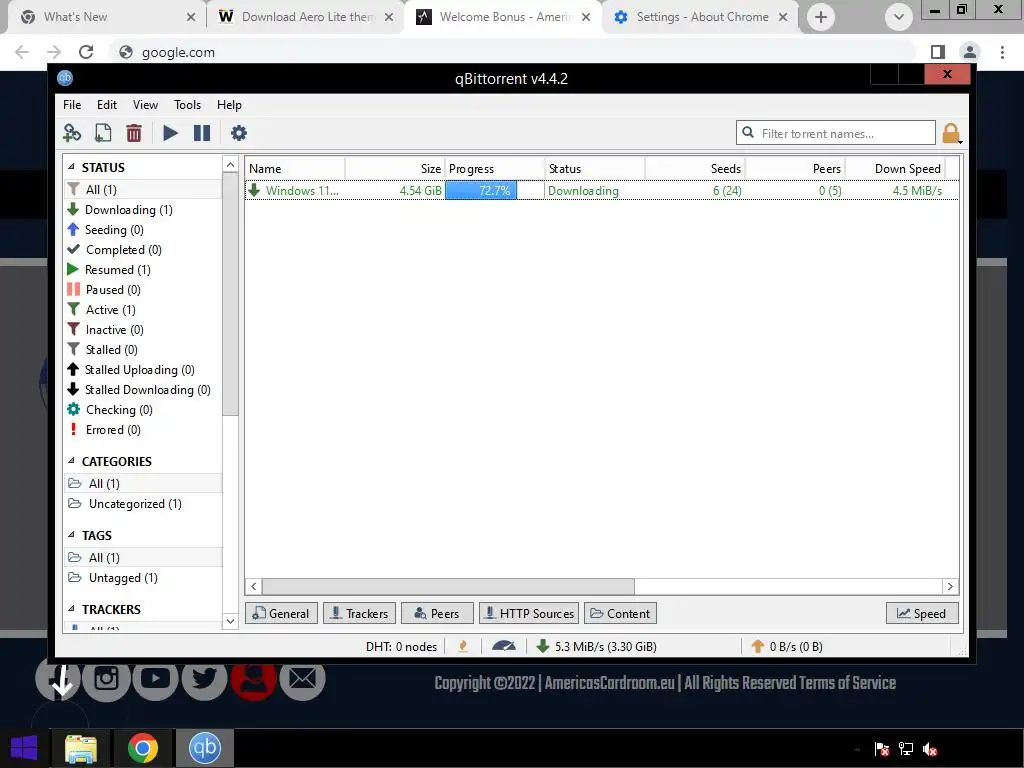This screenshot has width=1024, height=768.
Task: Click the Chrome address bar showing google.com
Action: point(513,52)
